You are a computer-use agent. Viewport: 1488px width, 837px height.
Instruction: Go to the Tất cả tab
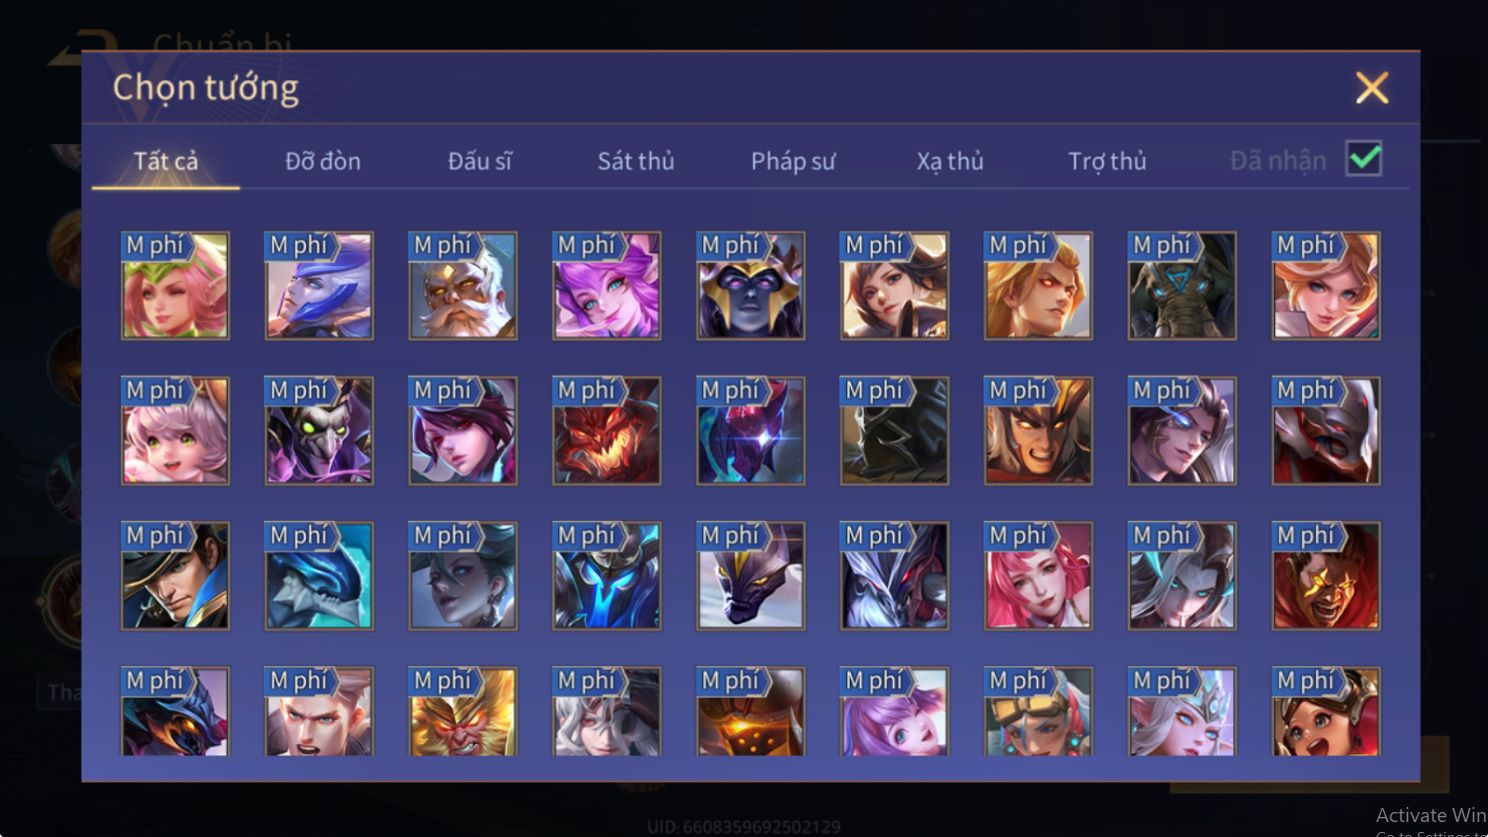166,161
